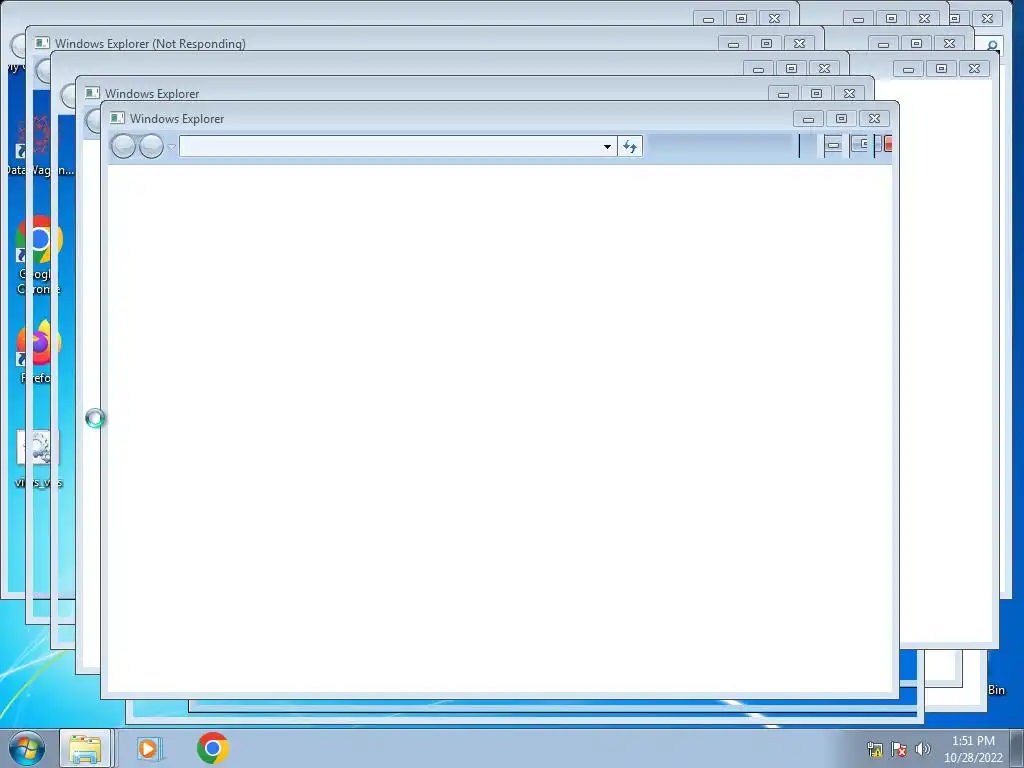Select the Firefox desktop shortcut
The width and height of the screenshot is (1024, 768).
[x=39, y=353]
